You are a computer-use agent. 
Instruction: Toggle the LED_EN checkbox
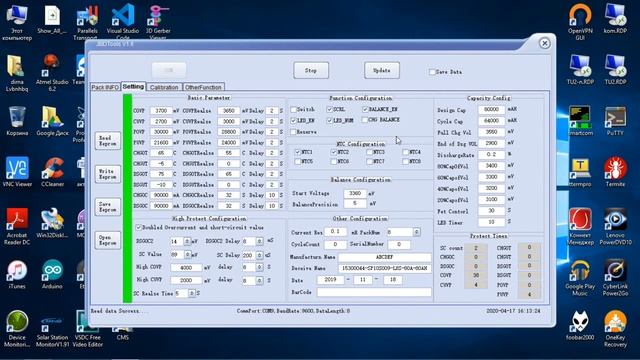(293, 120)
